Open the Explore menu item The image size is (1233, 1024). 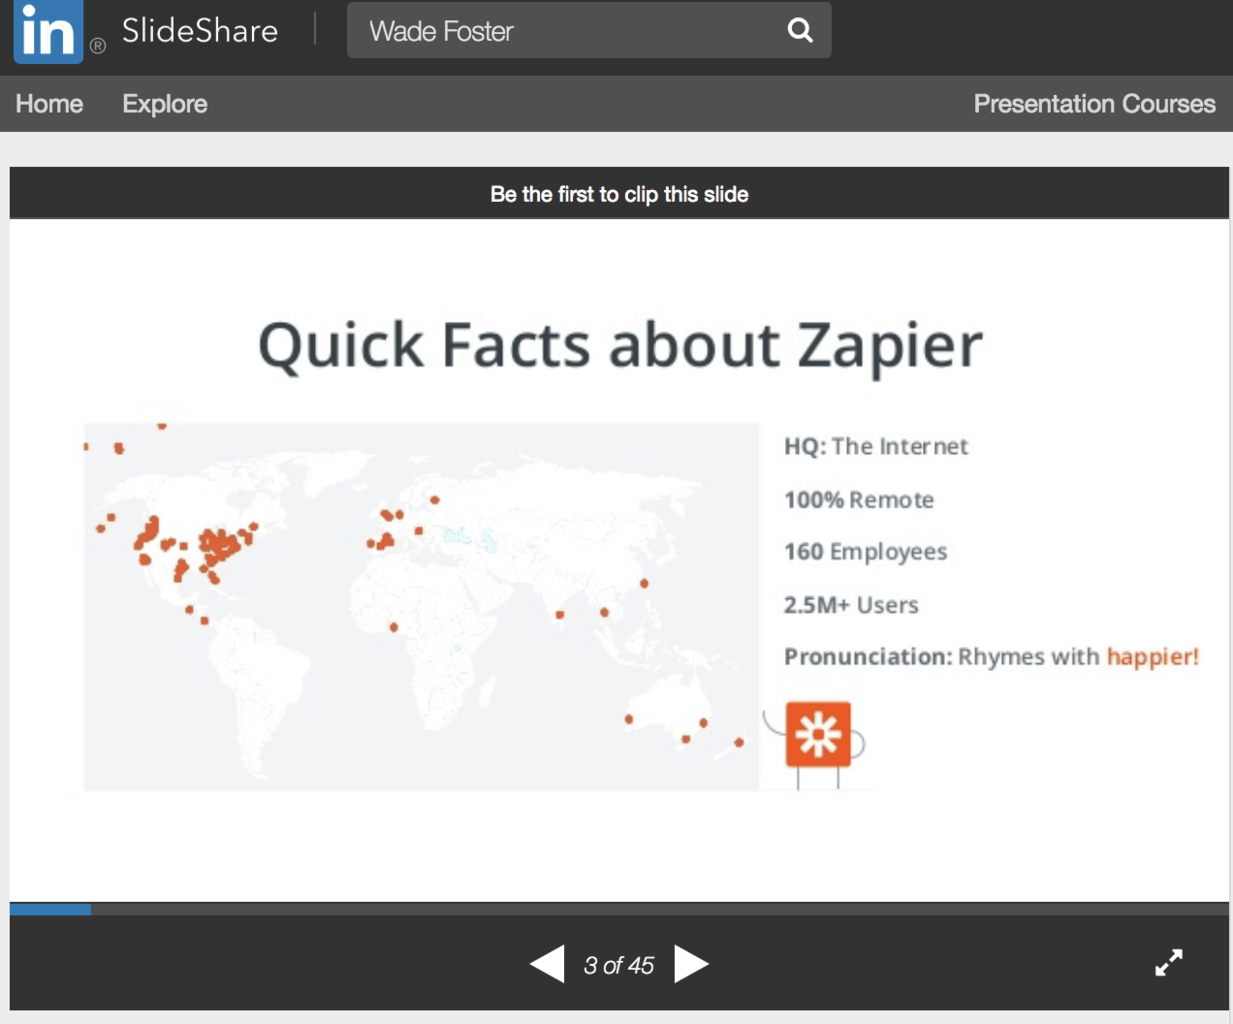(165, 104)
